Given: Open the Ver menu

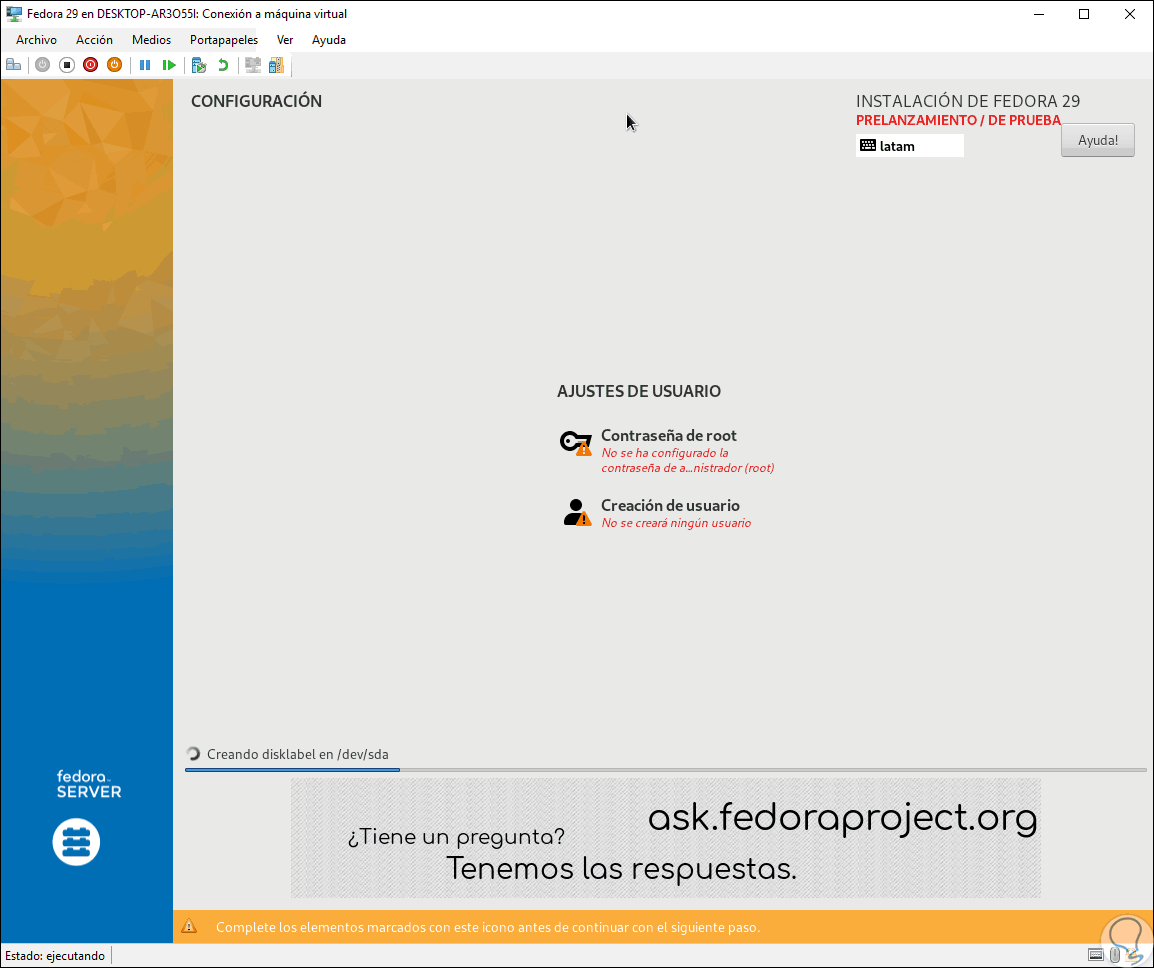Looking at the screenshot, I should 285,40.
